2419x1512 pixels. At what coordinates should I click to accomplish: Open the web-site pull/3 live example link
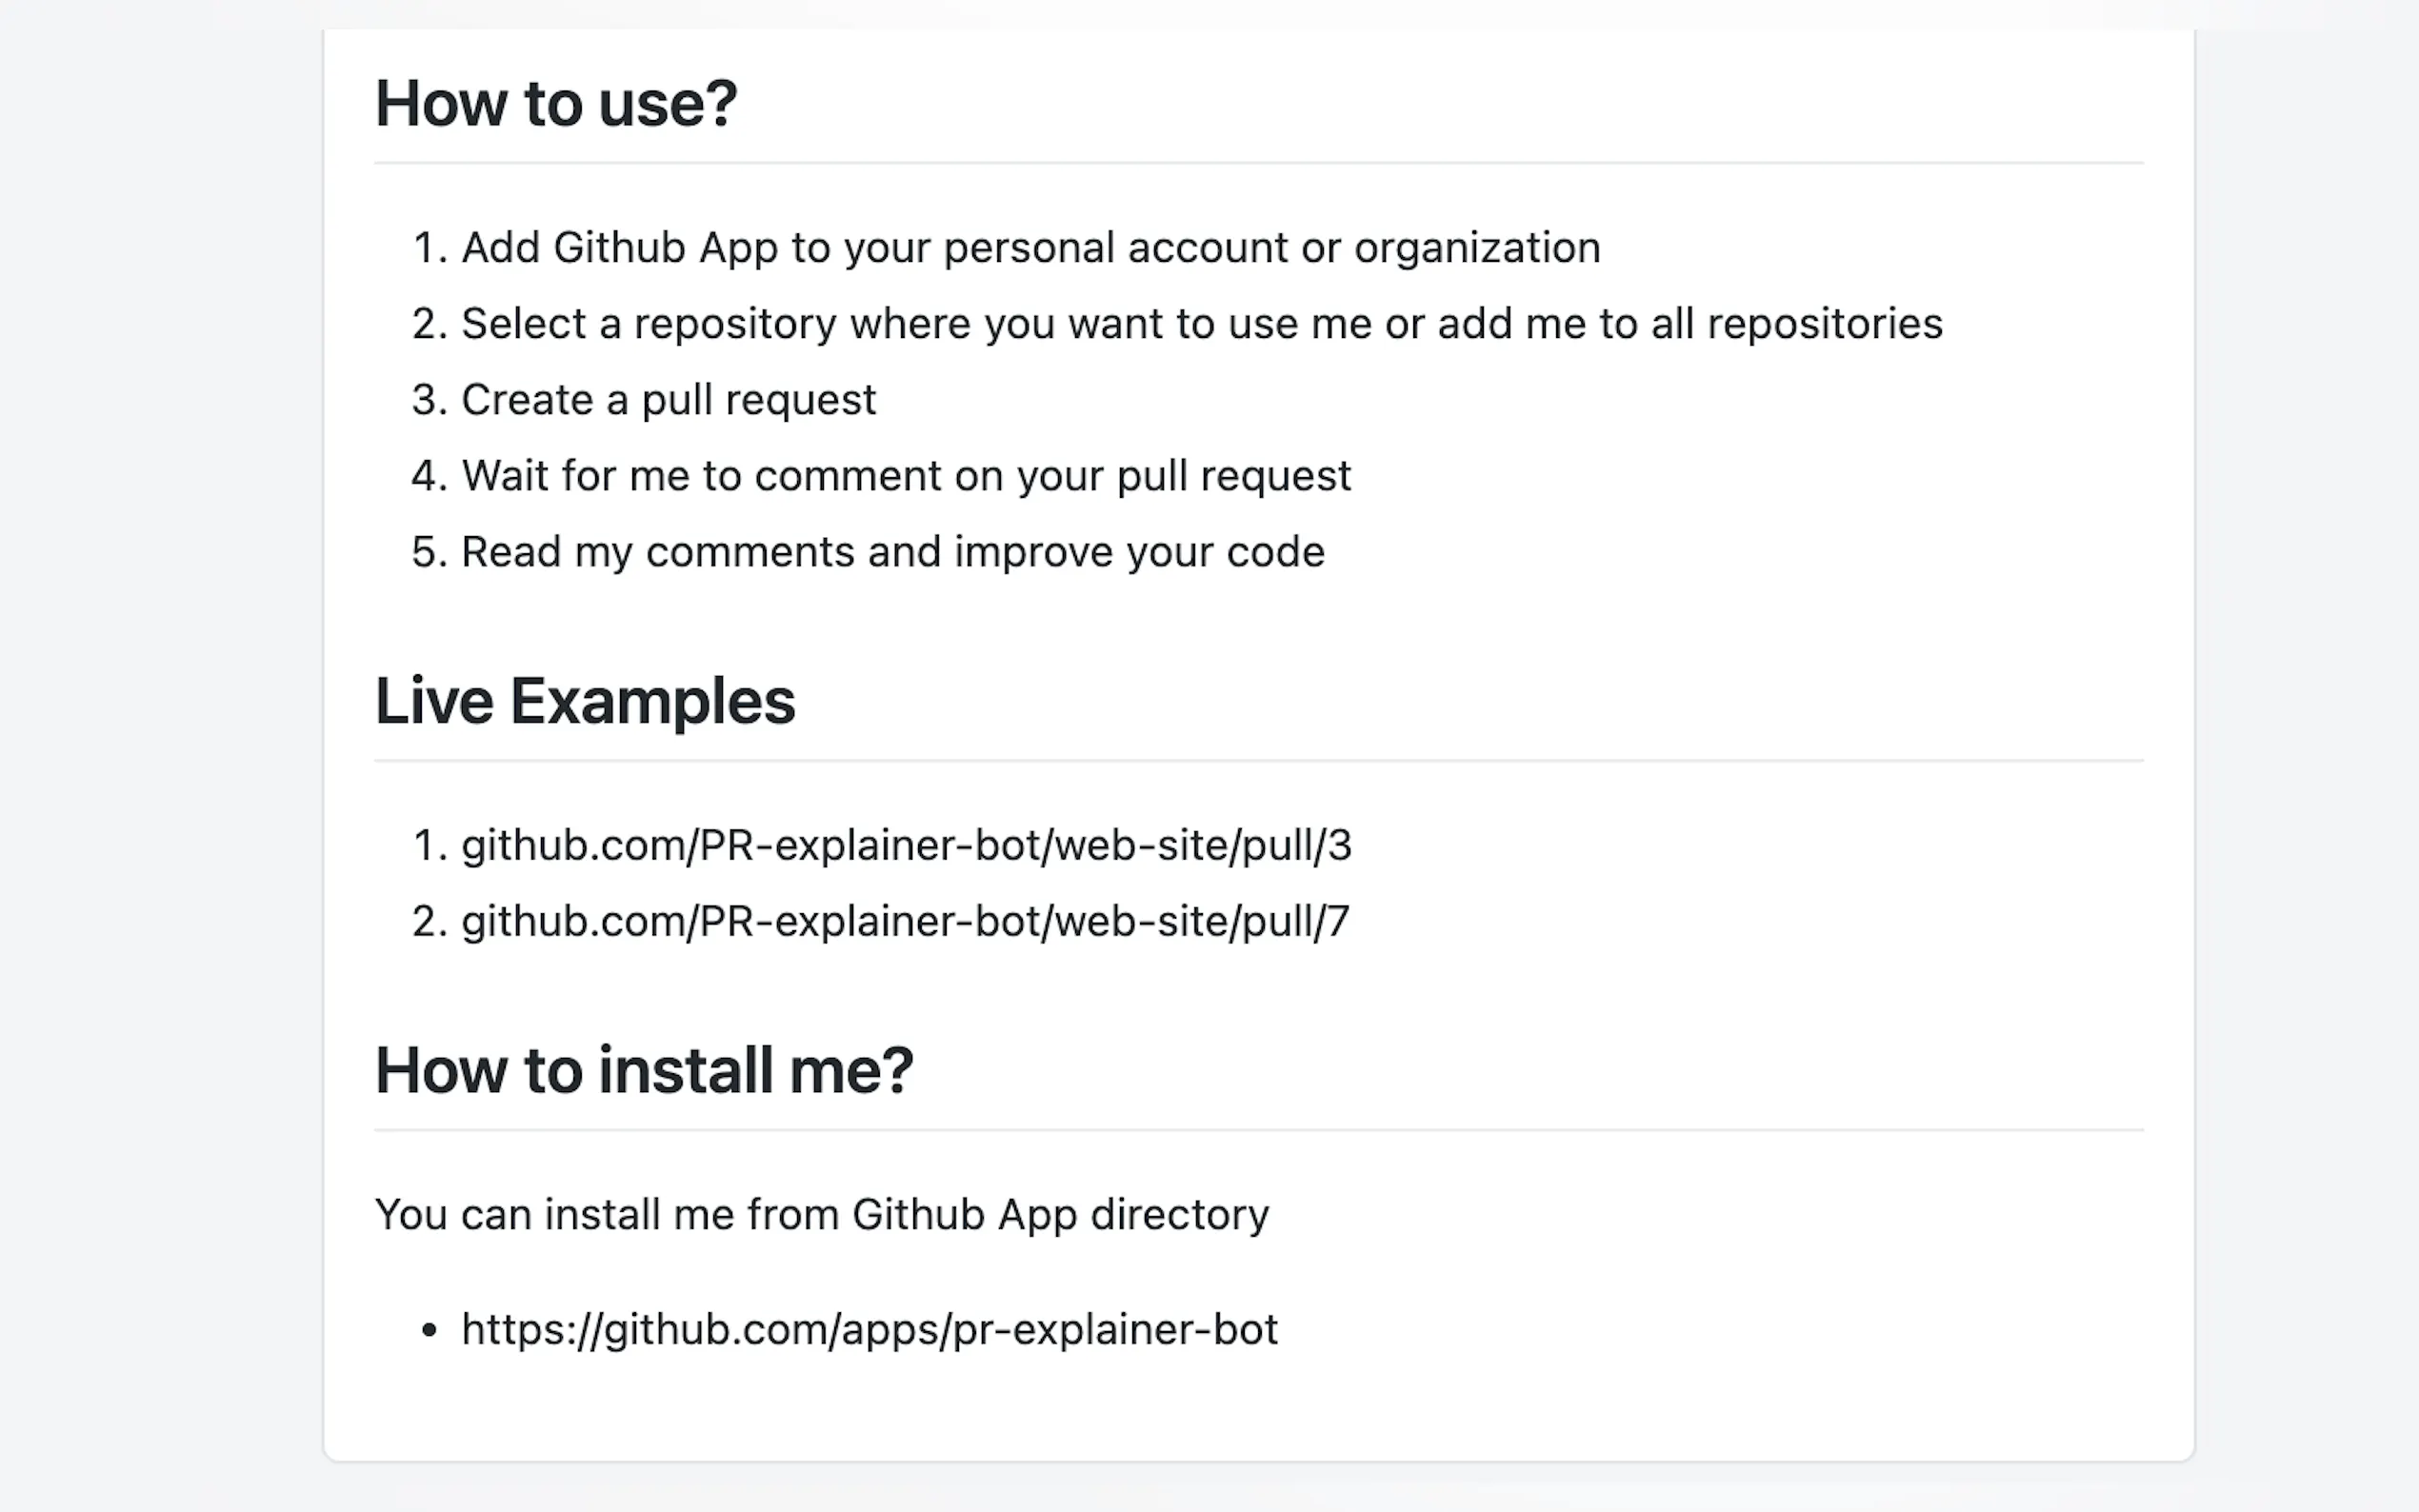[x=905, y=846]
